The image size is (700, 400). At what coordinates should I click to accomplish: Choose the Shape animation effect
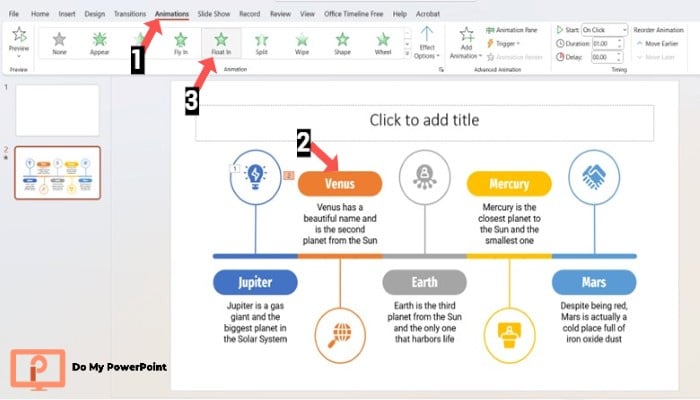pyautogui.click(x=342, y=43)
